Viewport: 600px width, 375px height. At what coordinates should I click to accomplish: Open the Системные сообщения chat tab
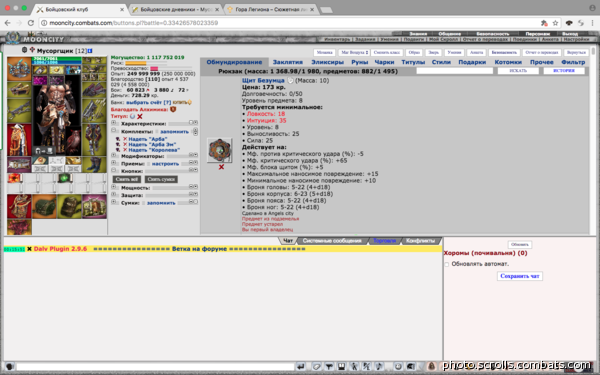tap(332, 241)
